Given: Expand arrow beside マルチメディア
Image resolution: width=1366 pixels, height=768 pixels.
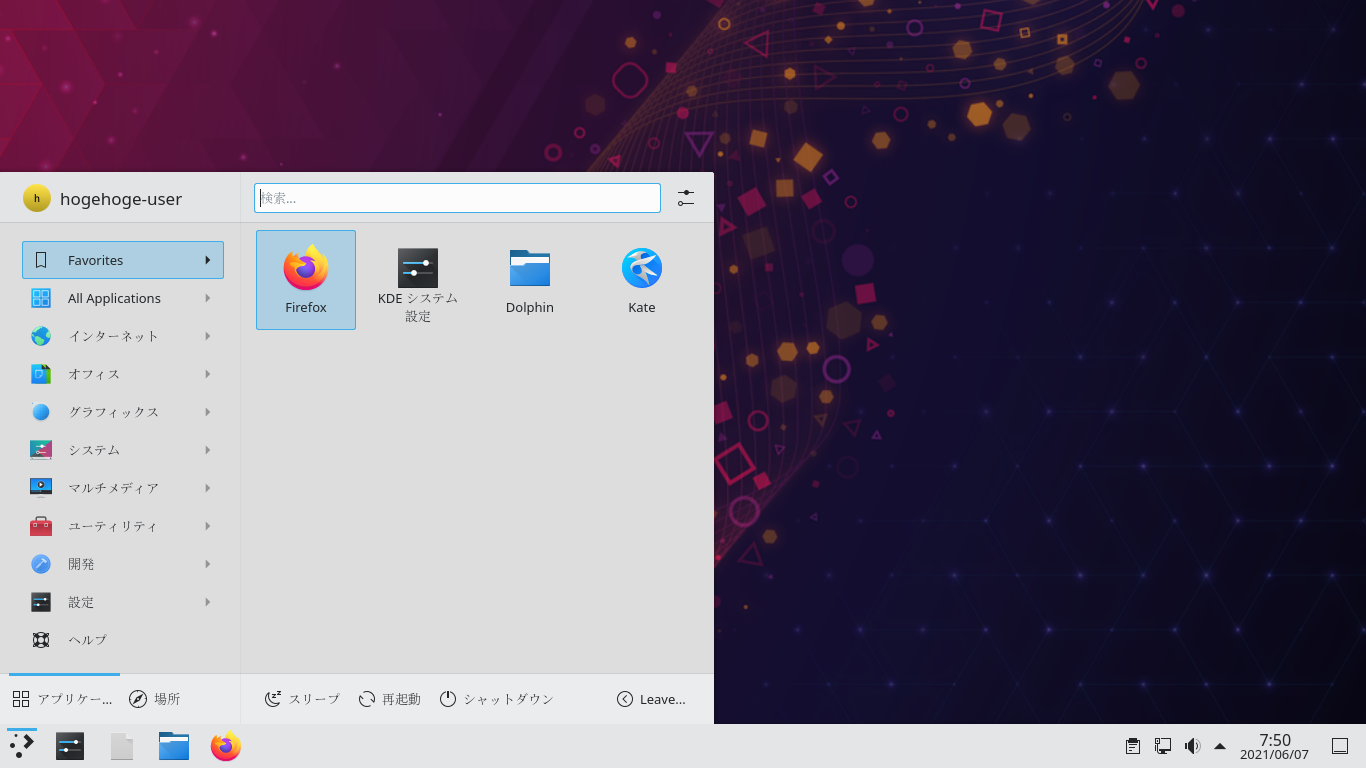Looking at the screenshot, I should [x=208, y=488].
